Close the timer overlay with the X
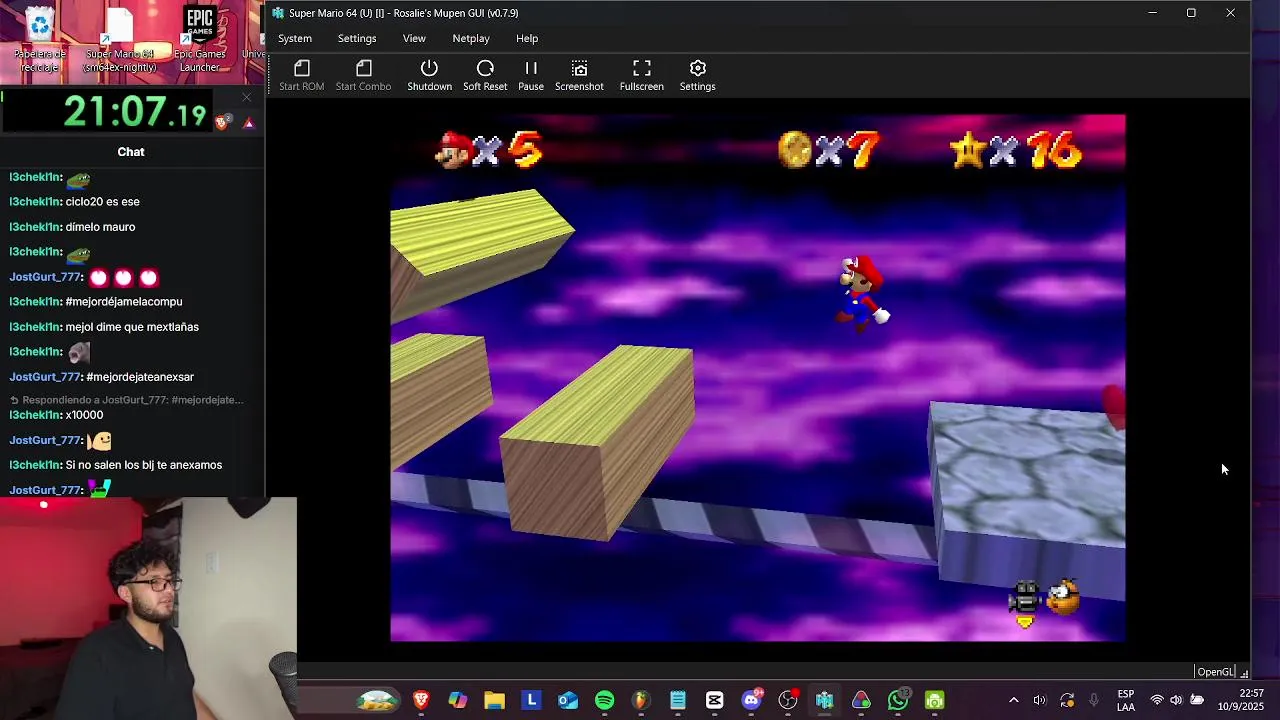This screenshot has height=720, width=1280. [247, 97]
